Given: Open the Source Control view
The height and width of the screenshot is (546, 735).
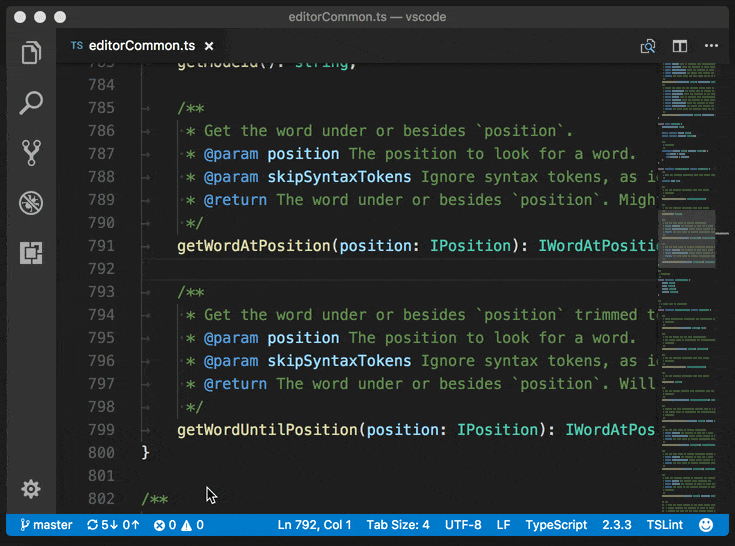Looking at the screenshot, I should [31, 152].
